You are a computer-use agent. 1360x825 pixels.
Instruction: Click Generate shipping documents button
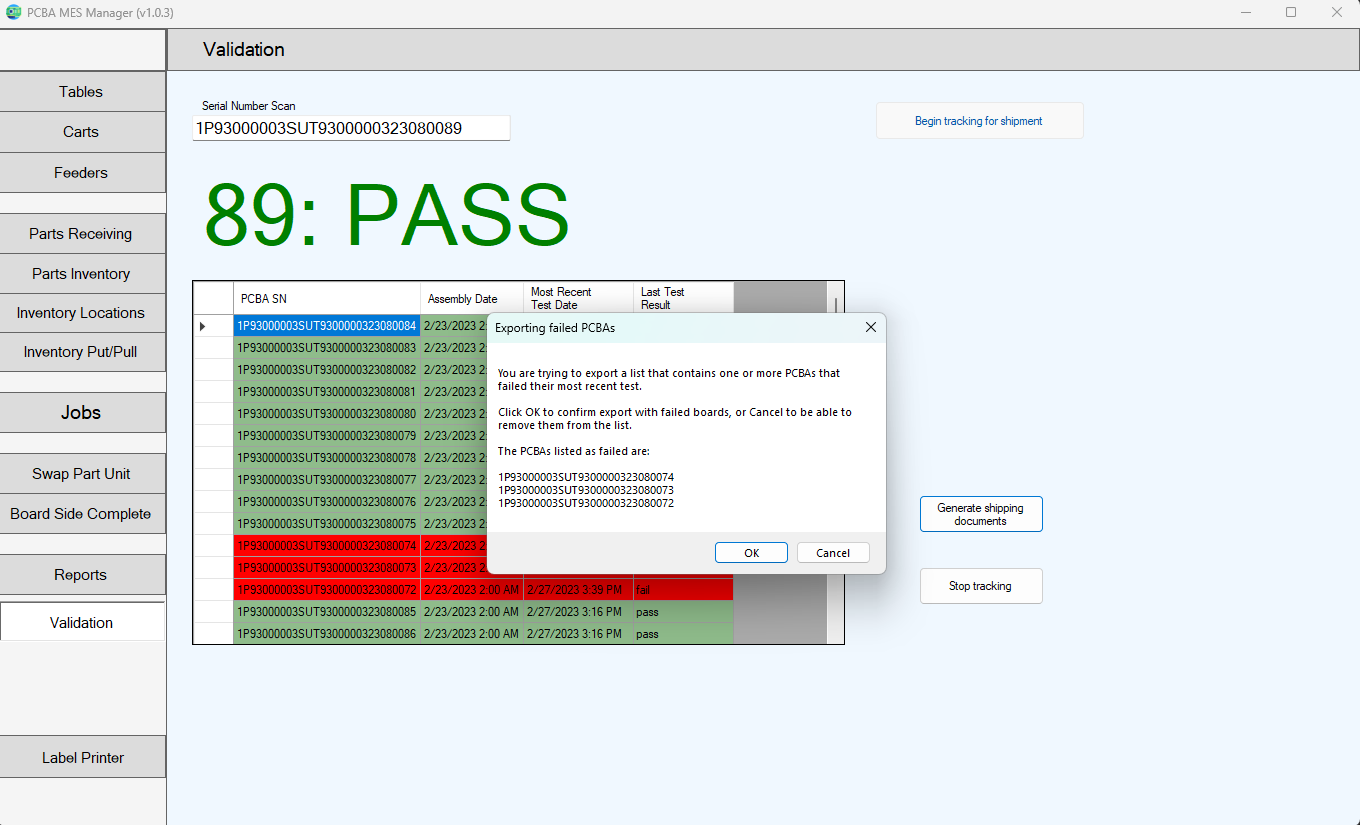click(980, 514)
